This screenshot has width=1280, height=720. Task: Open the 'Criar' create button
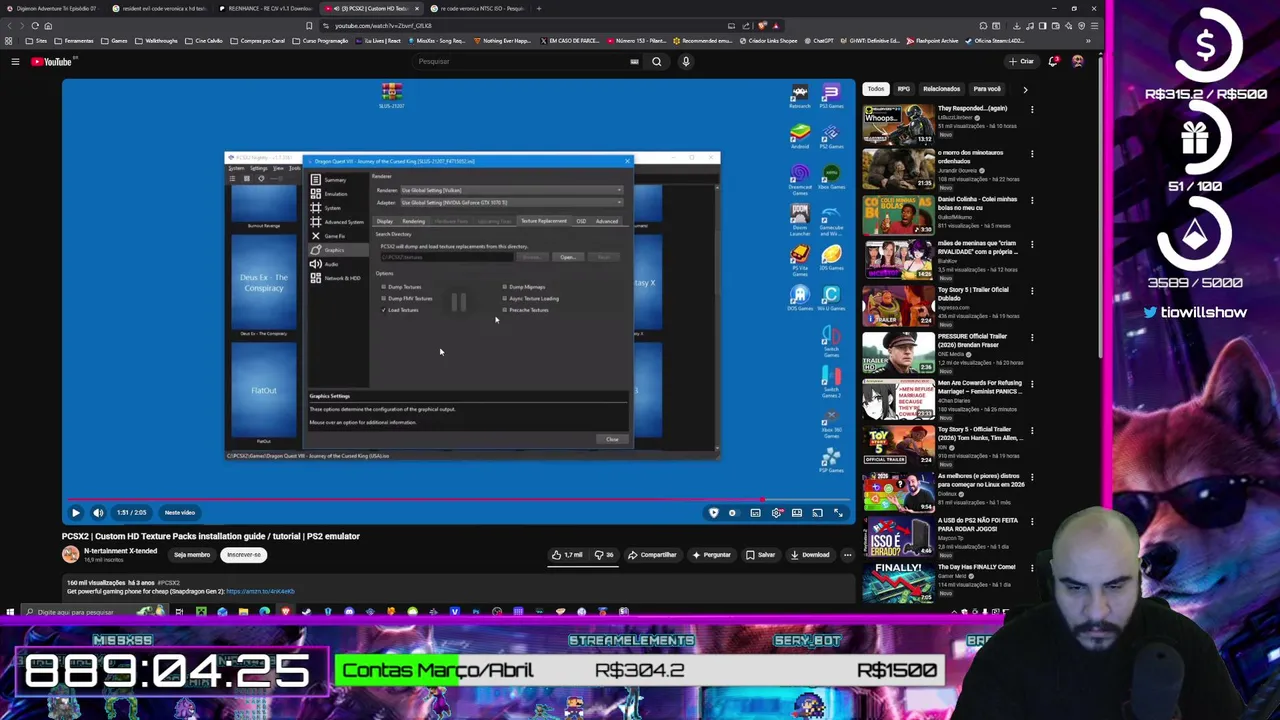[x=1021, y=62]
